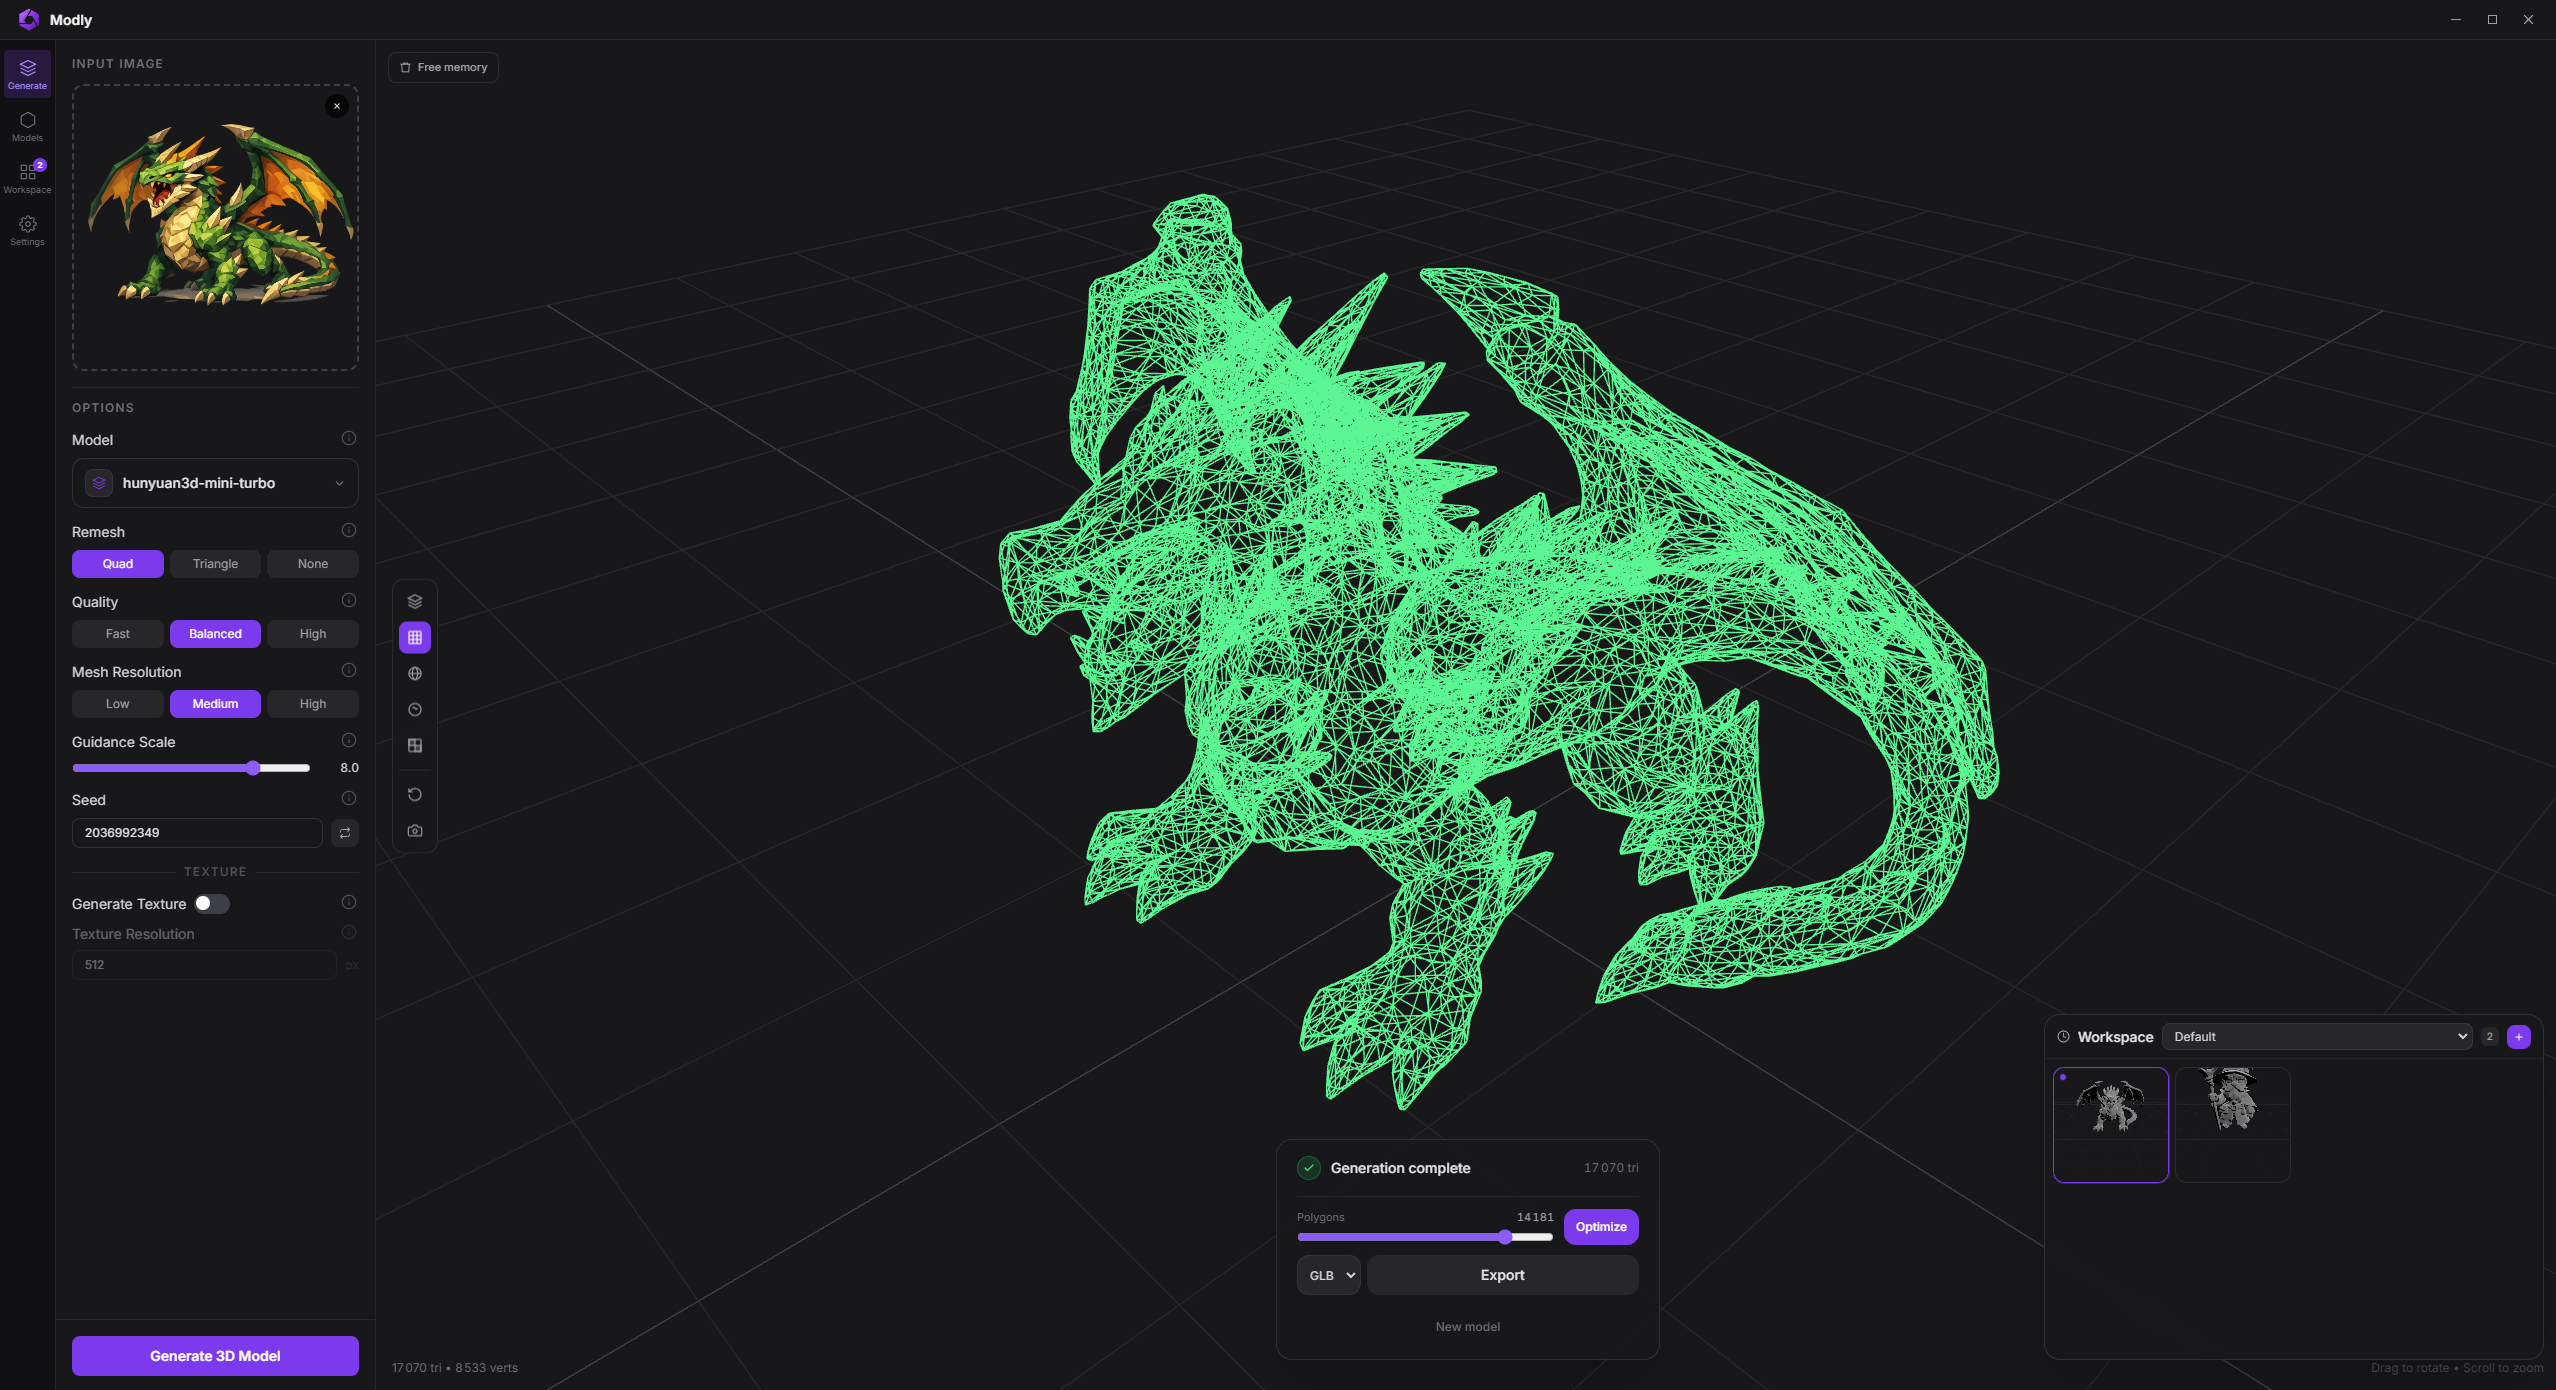Screen dimensions: 2556x1390
Task: Click the purple plus icon in Workspace panel
Action: coord(2518,1037)
